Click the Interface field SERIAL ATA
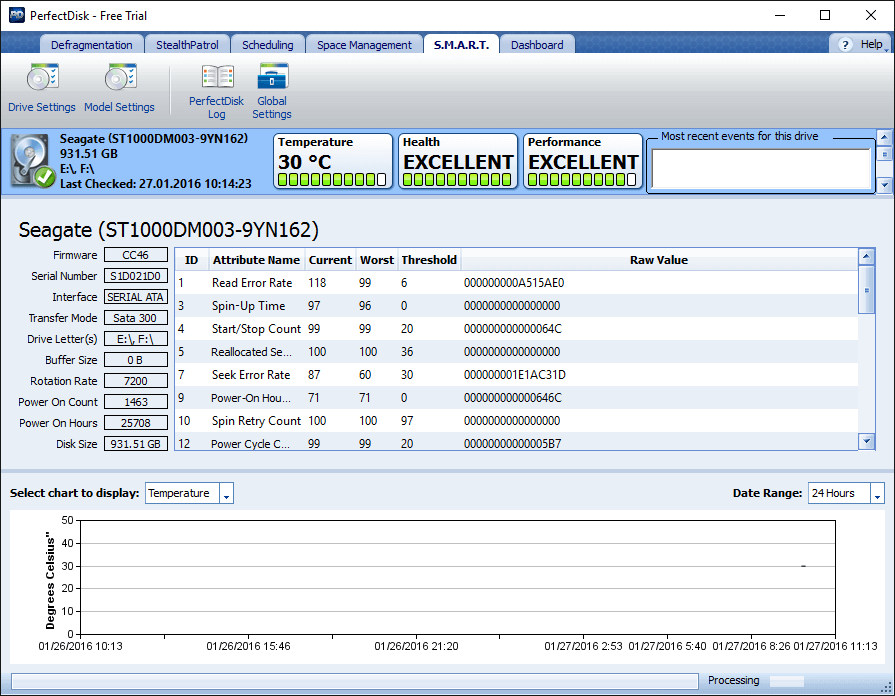Screen dimensions: 895x696 point(136,297)
